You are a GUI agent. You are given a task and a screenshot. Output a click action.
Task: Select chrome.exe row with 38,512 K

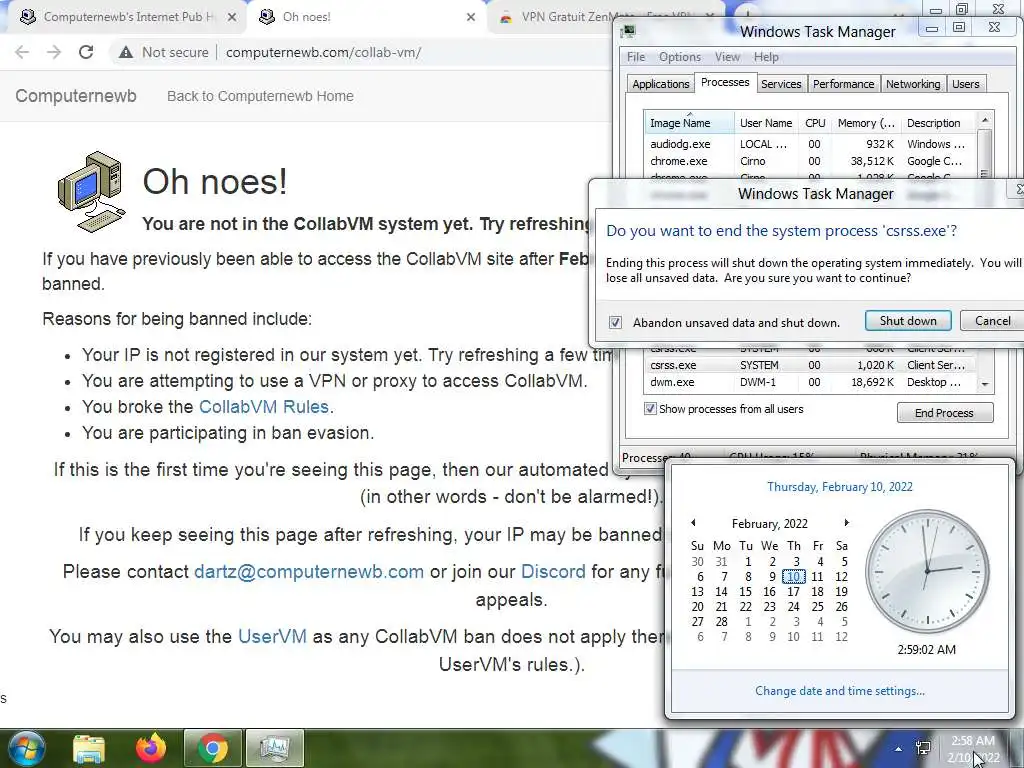(810, 161)
